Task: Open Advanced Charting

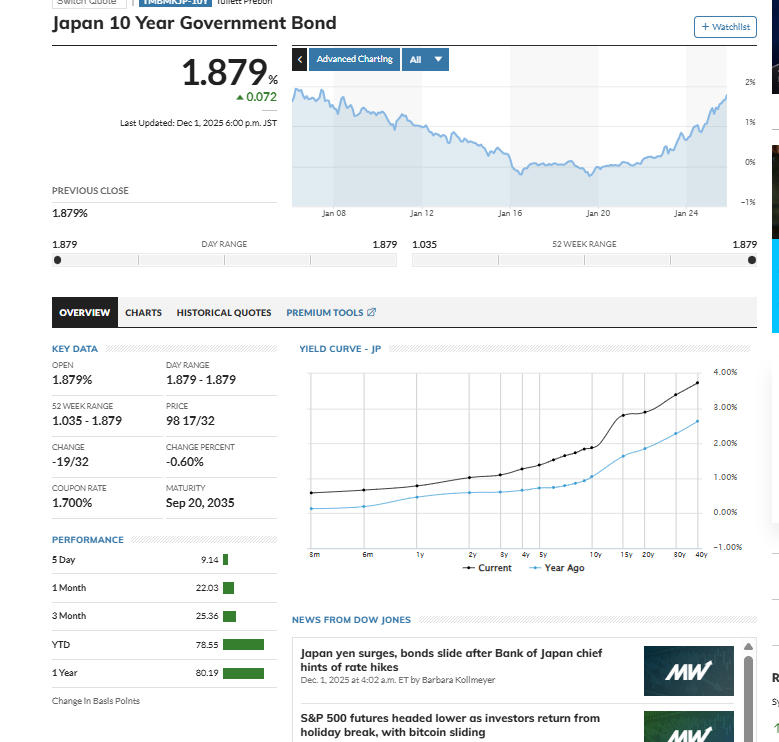Action: (354, 59)
